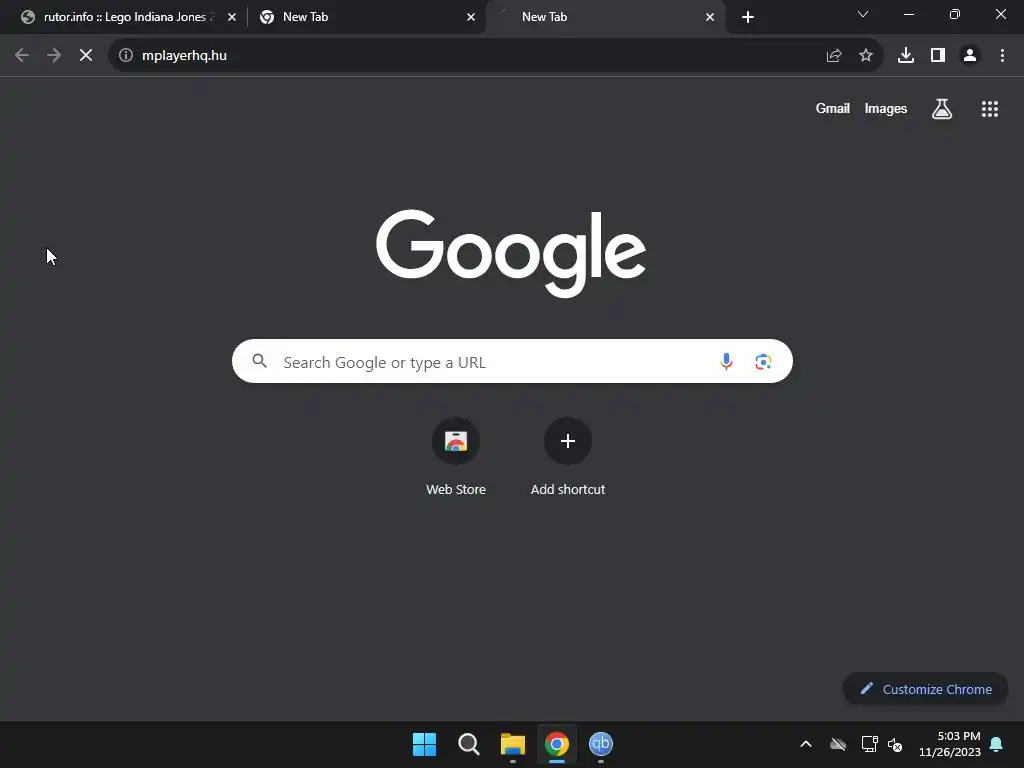Open qBittorrent from taskbar
The image size is (1024, 768).
point(601,744)
